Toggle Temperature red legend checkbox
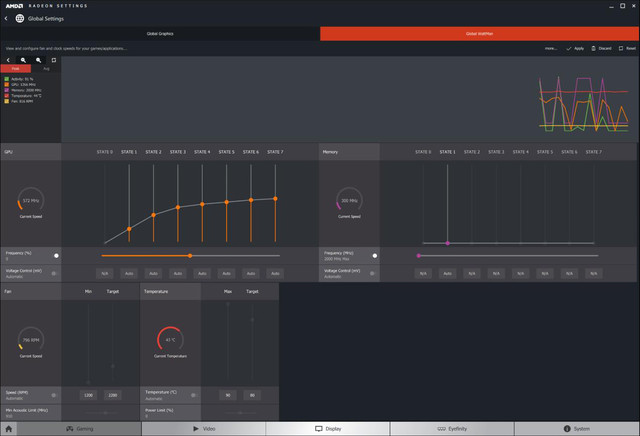Screen dimensions: 640x436 click(x=7, y=96)
